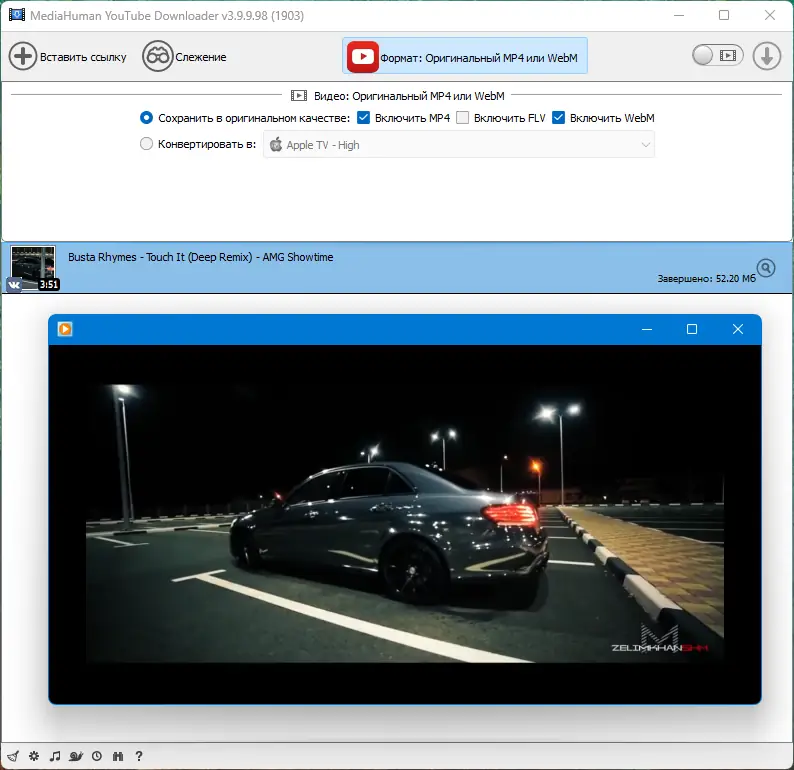Maximize the MediaHuman main window
Viewport: 794px width, 770px height.
(x=724, y=15)
